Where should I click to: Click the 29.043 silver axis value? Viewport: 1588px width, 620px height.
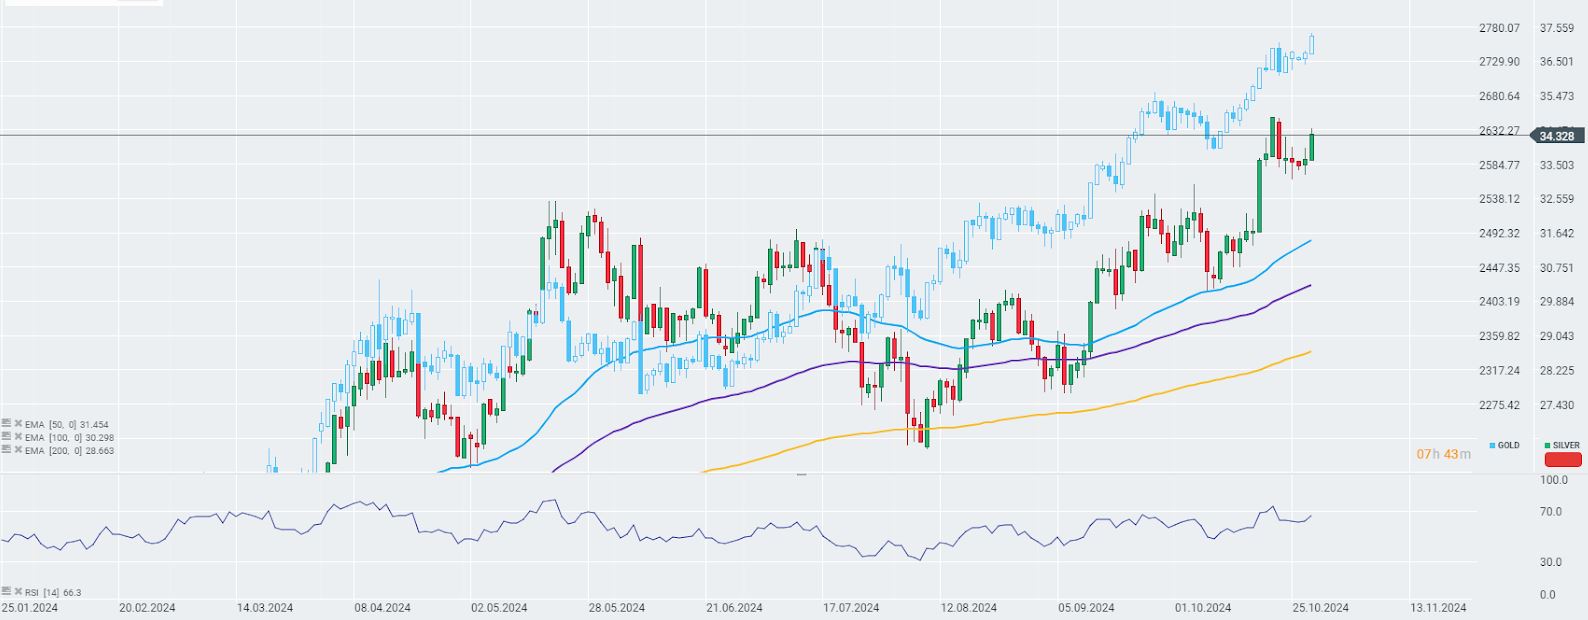[x=1557, y=336]
